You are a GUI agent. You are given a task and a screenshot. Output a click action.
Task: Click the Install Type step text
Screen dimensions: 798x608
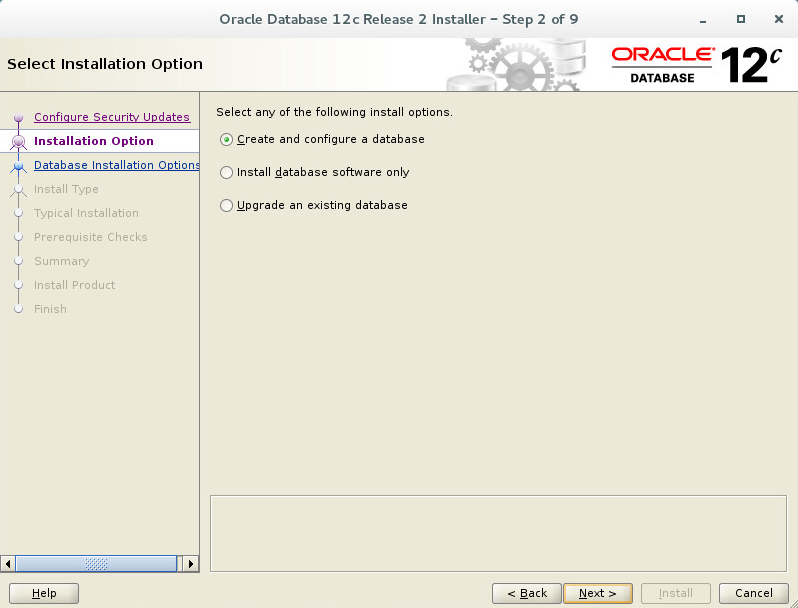66,189
